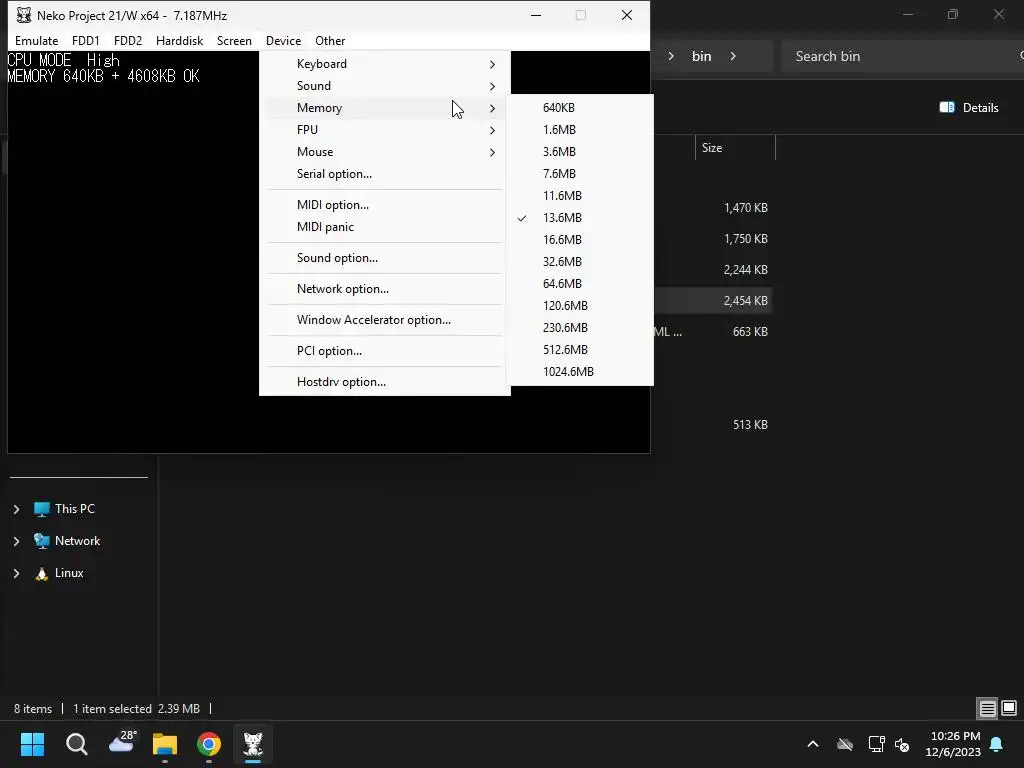Select the 2,454 KB file row
The width and height of the screenshot is (1024, 768).
point(712,301)
